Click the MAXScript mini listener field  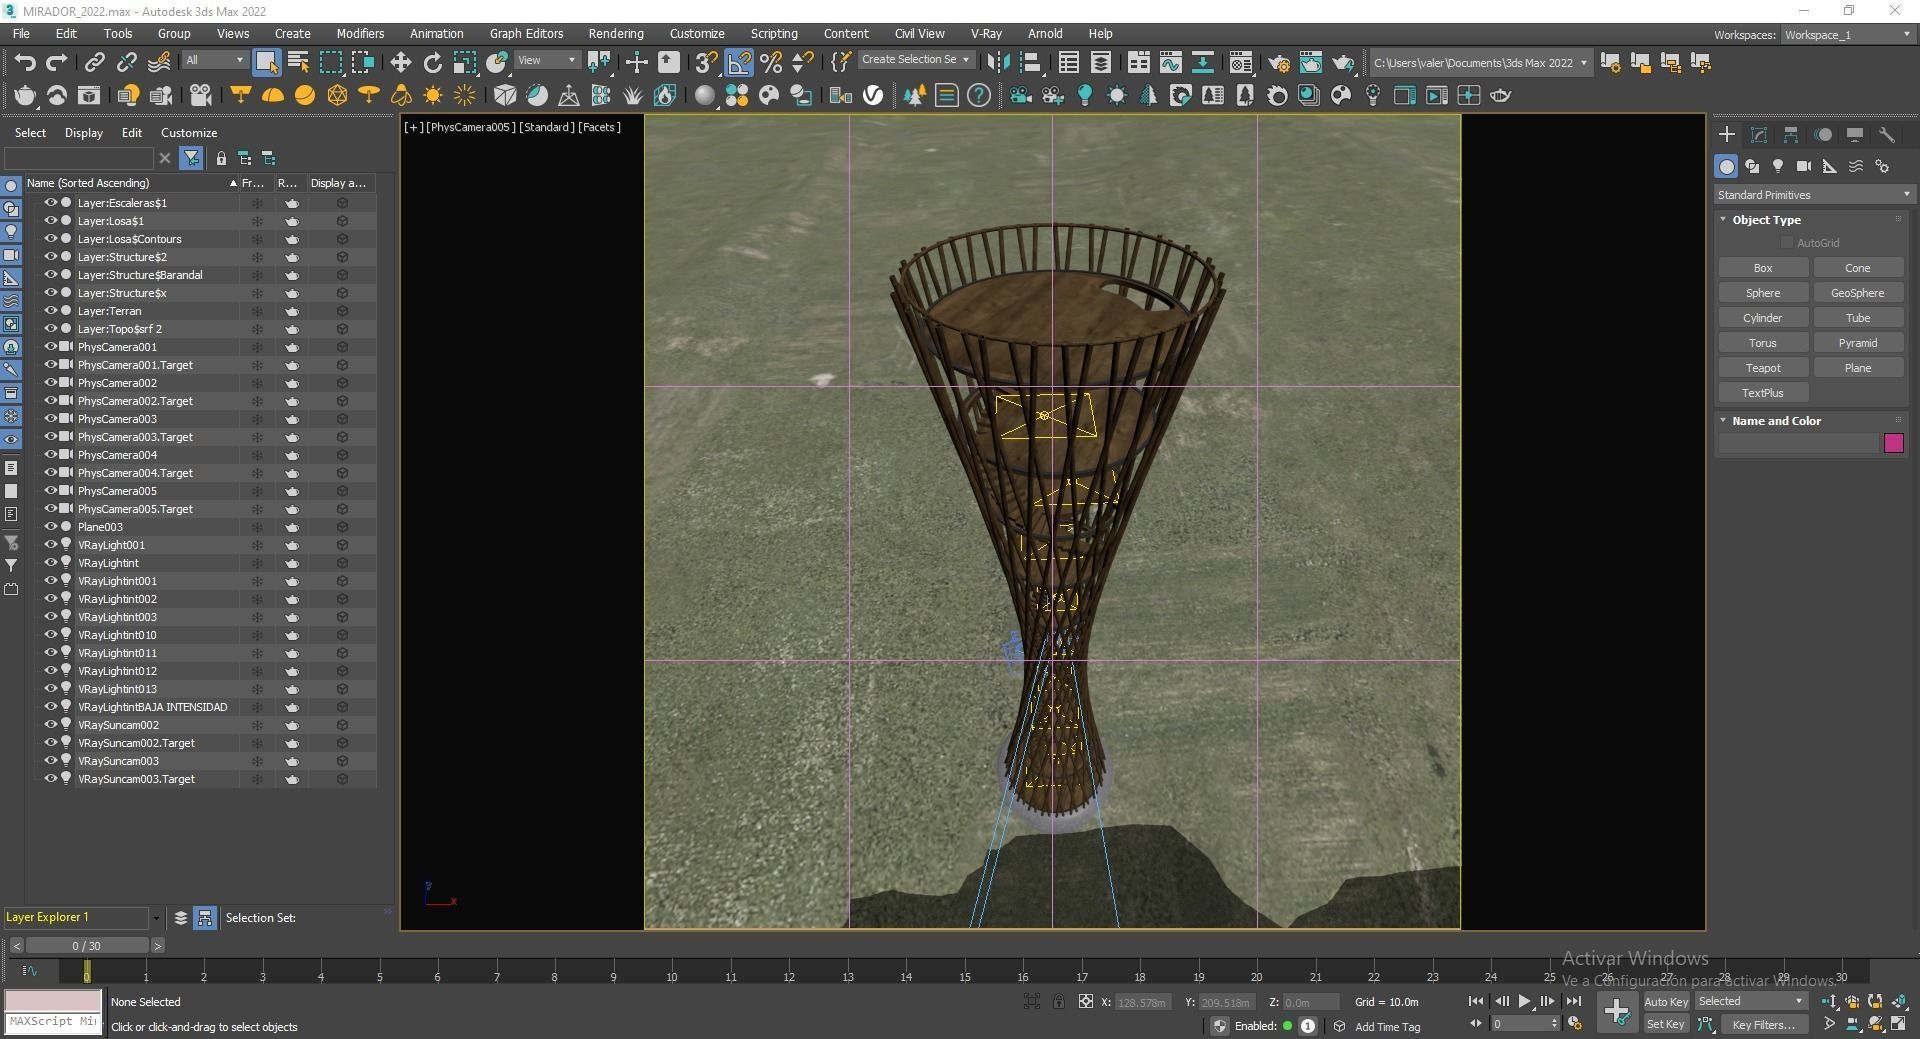[x=53, y=1022]
